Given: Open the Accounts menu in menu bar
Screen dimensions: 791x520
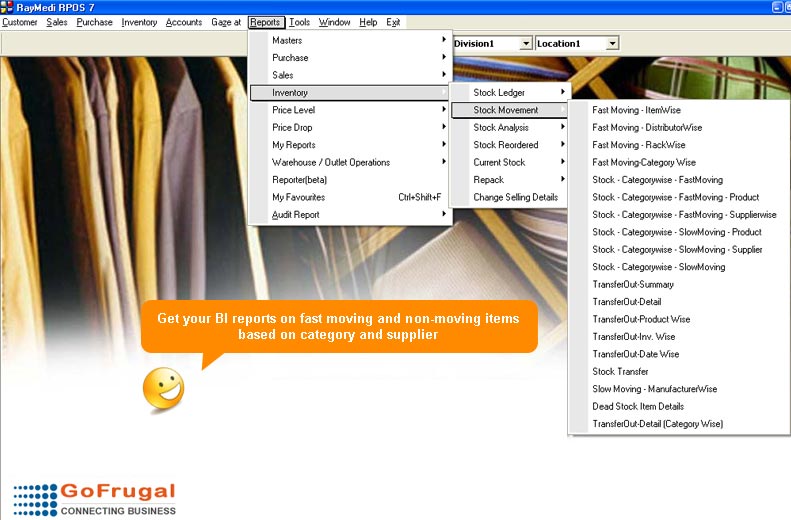Looking at the screenshot, I should click(x=183, y=22).
